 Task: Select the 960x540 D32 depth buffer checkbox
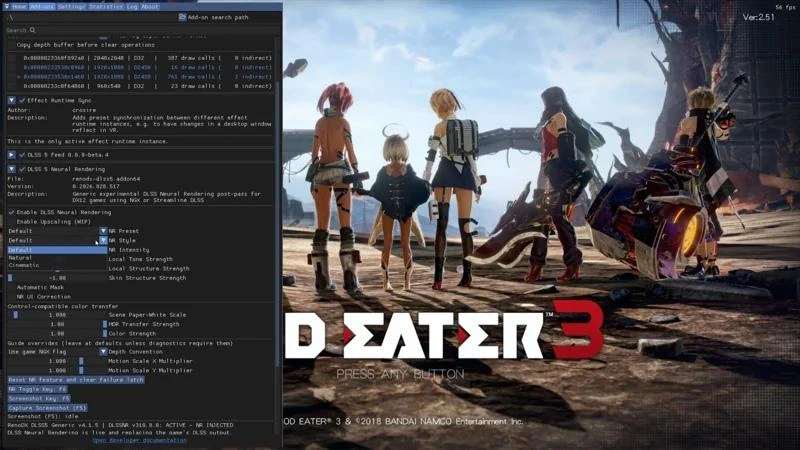point(12,86)
